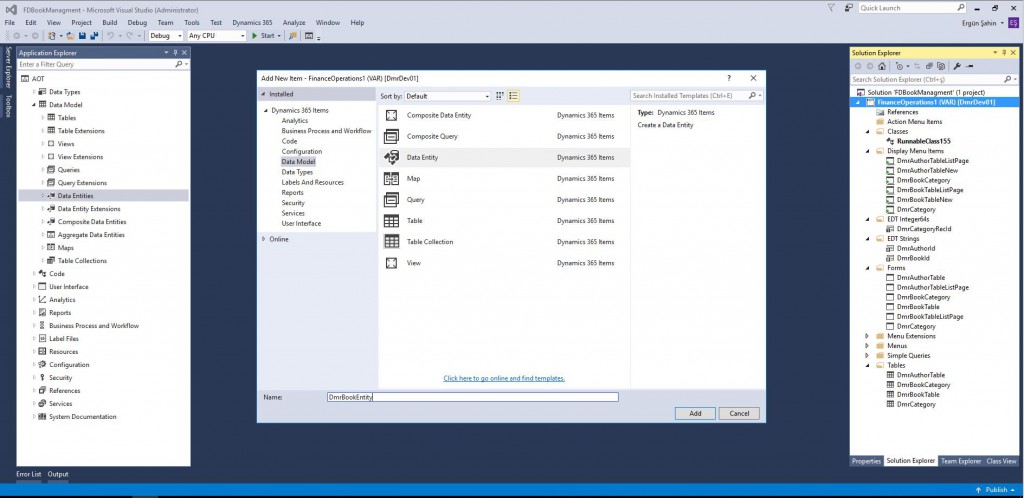Select DmrBookTable under Tables in Solution Explorer

[x=918, y=395]
